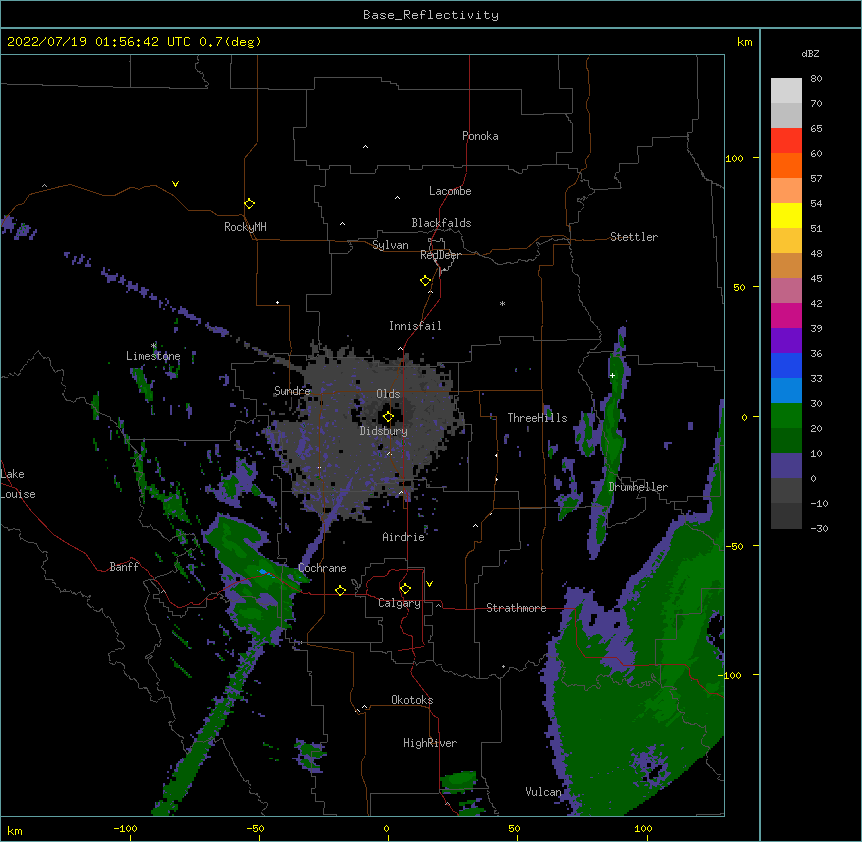862x842 pixels.
Task: Click the red legend swatch between 65 and 60
Action: click(x=786, y=140)
